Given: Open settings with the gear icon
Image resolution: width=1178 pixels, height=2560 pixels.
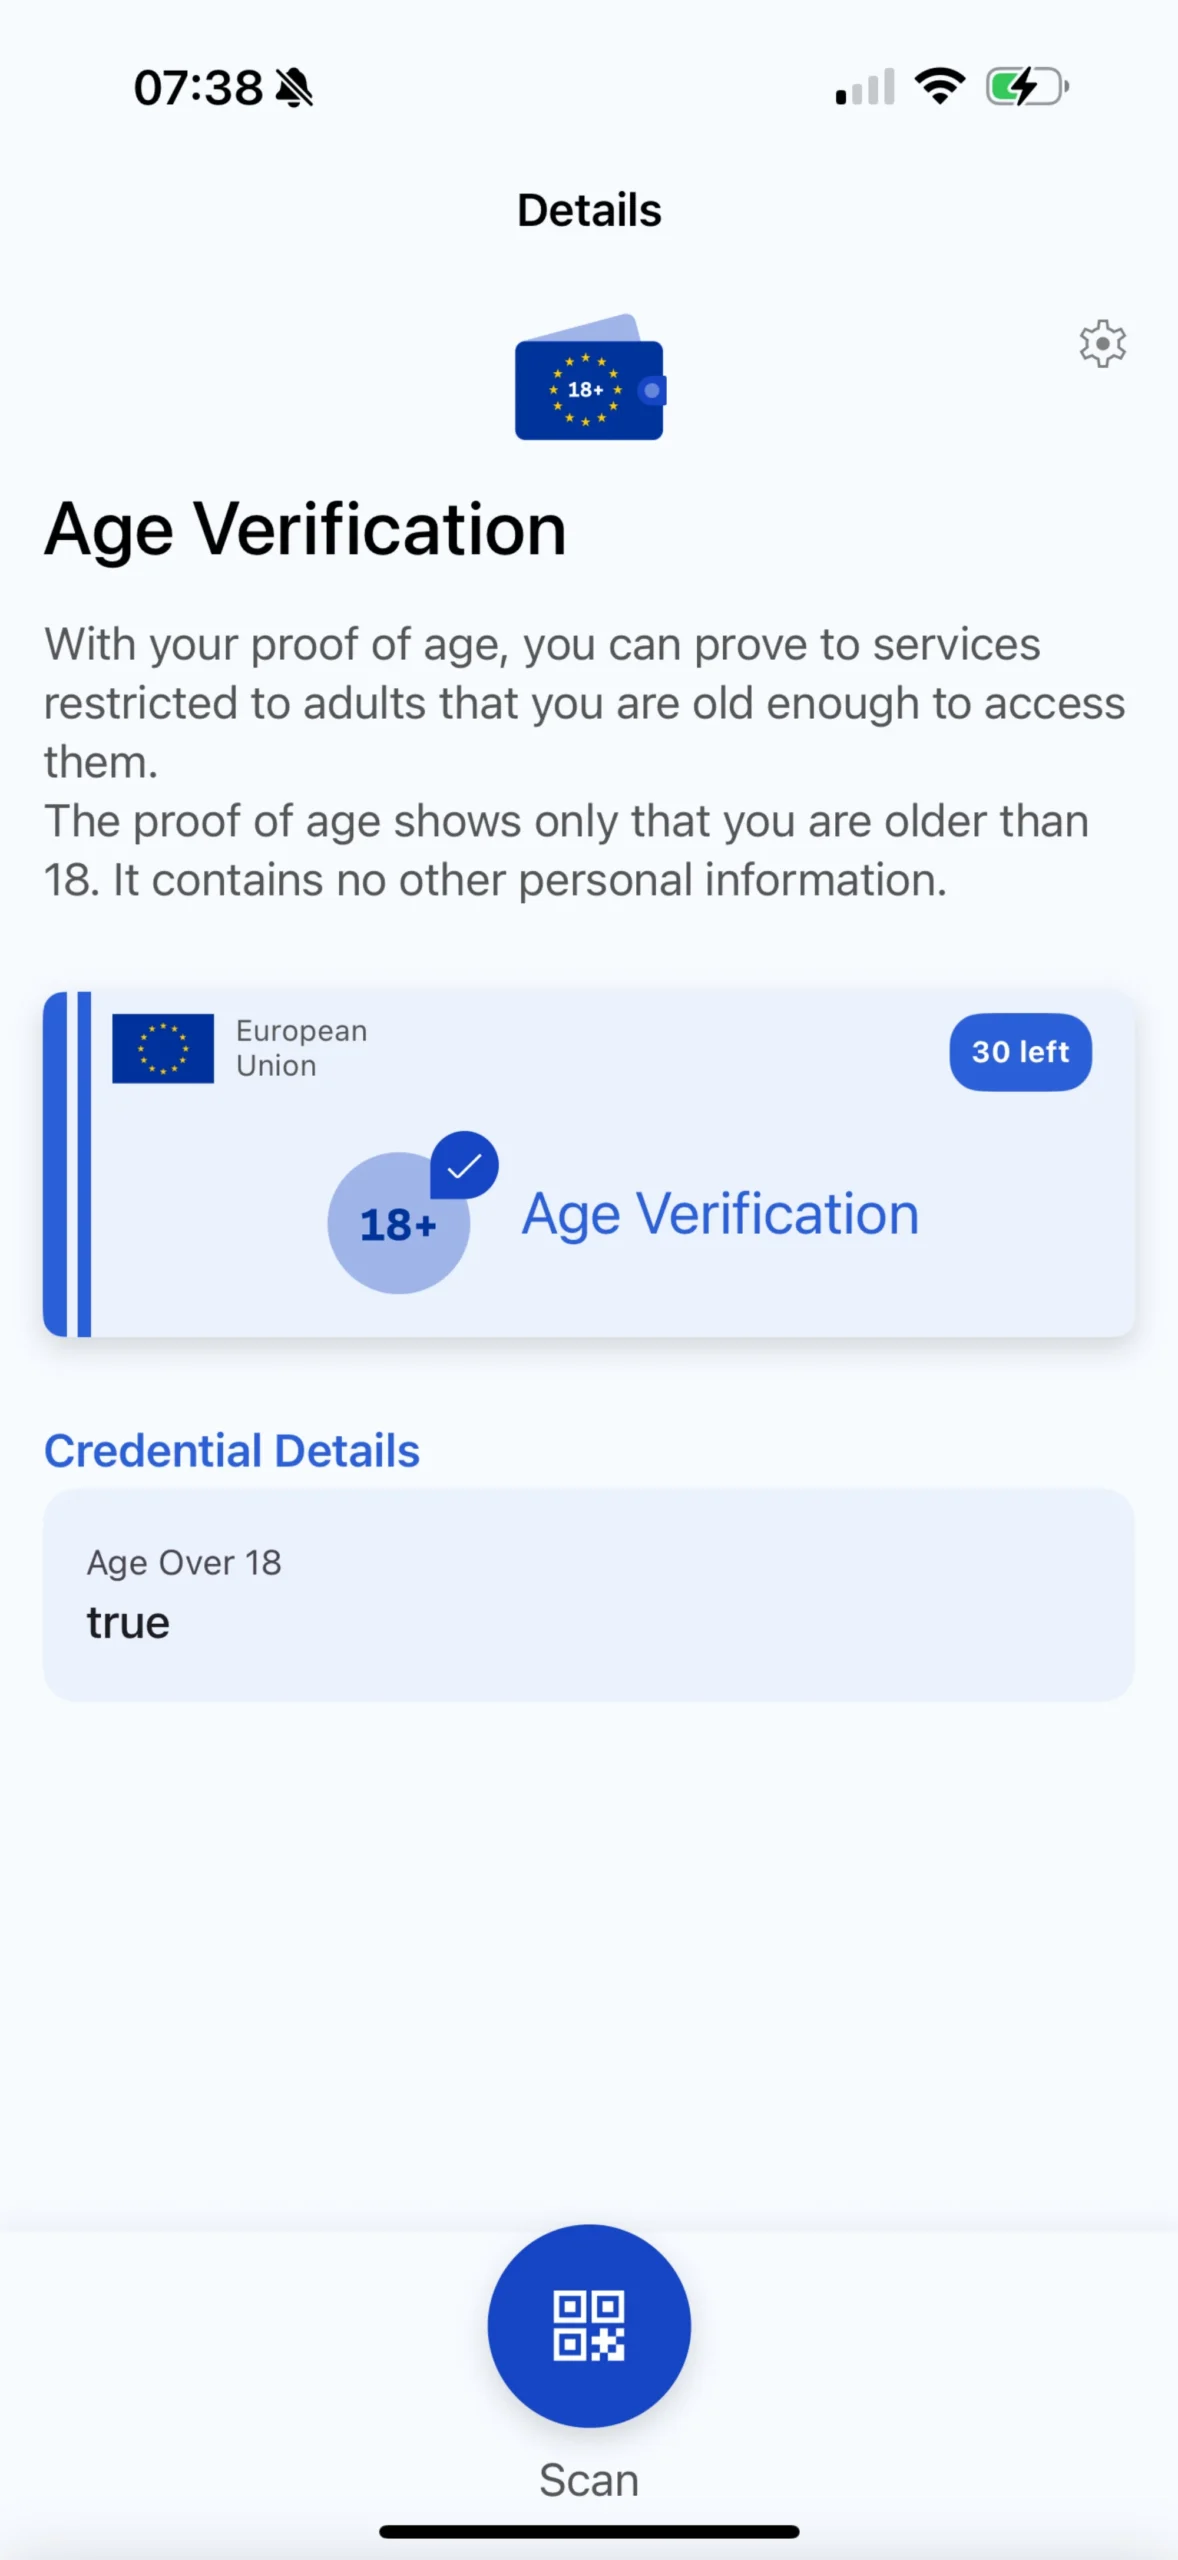Looking at the screenshot, I should click(1102, 344).
